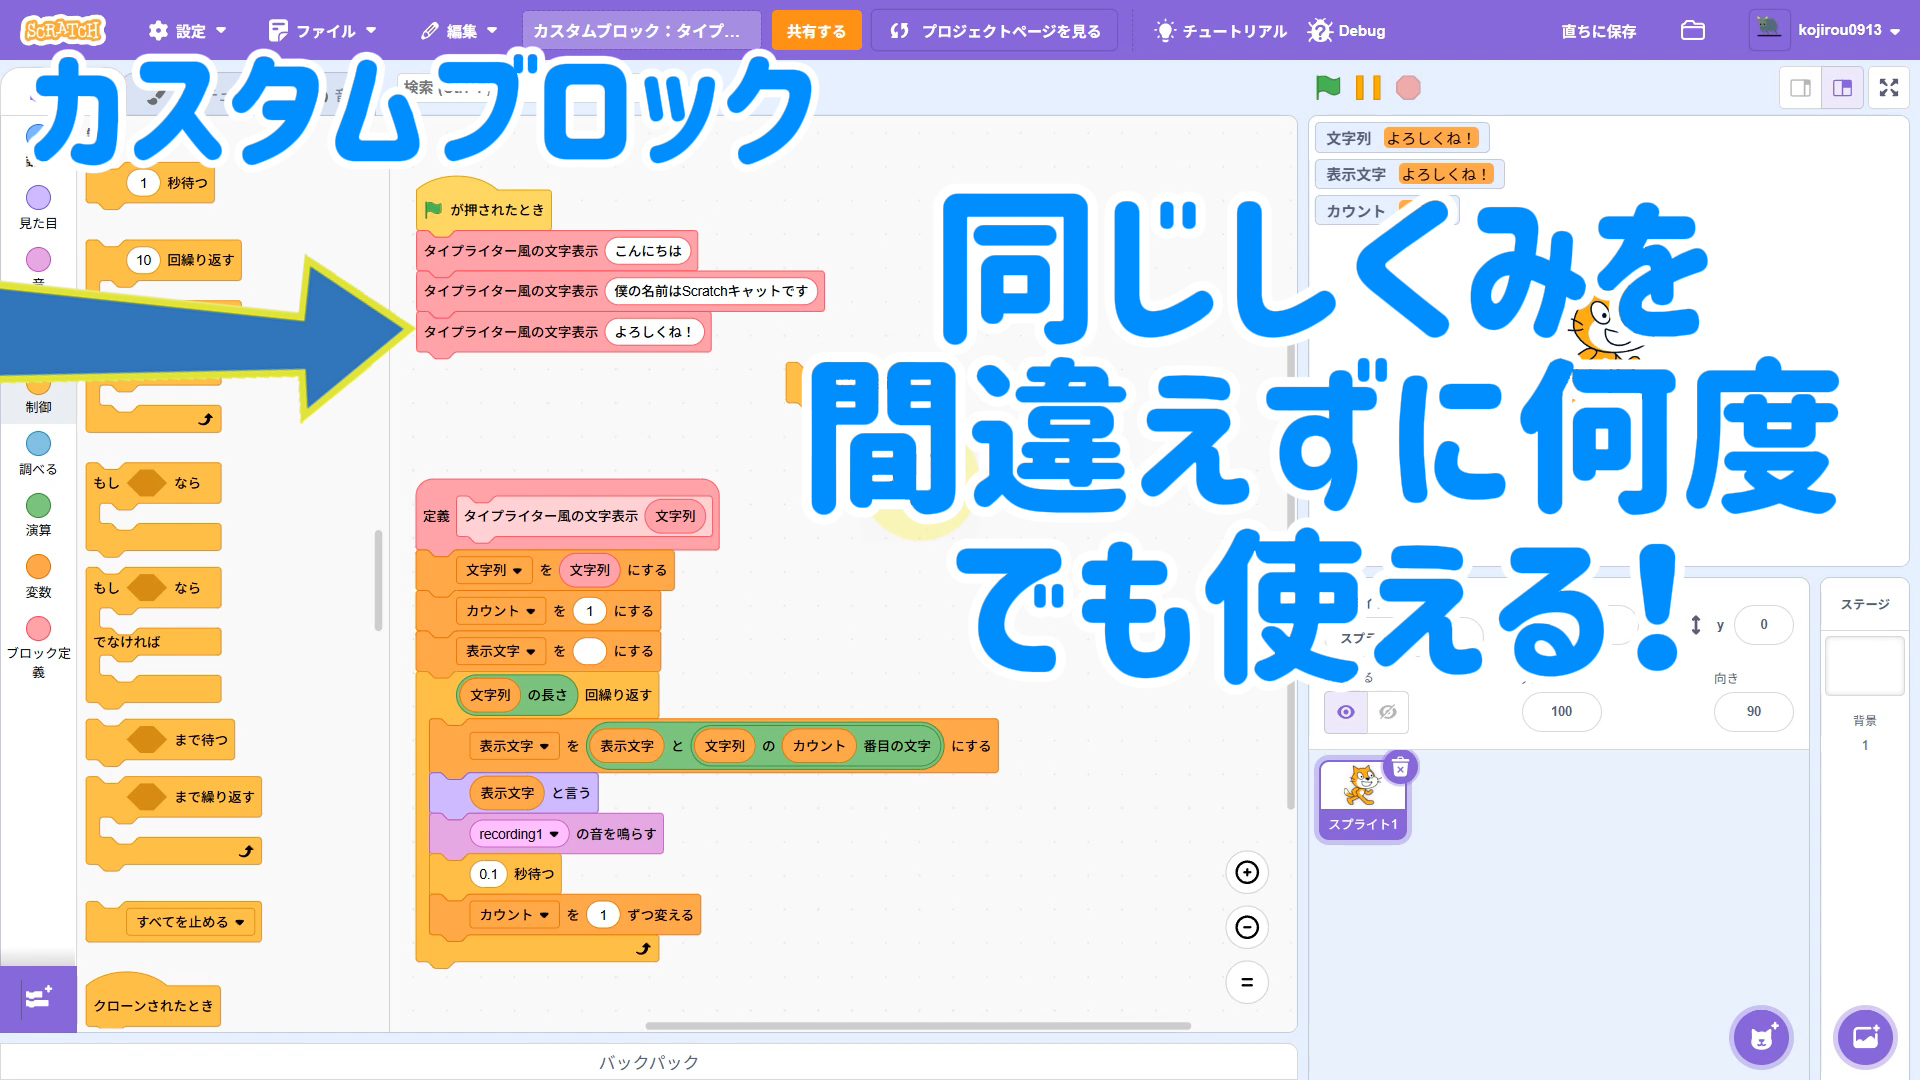
Task: Open the 編集 menu
Action: coord(459,31)
